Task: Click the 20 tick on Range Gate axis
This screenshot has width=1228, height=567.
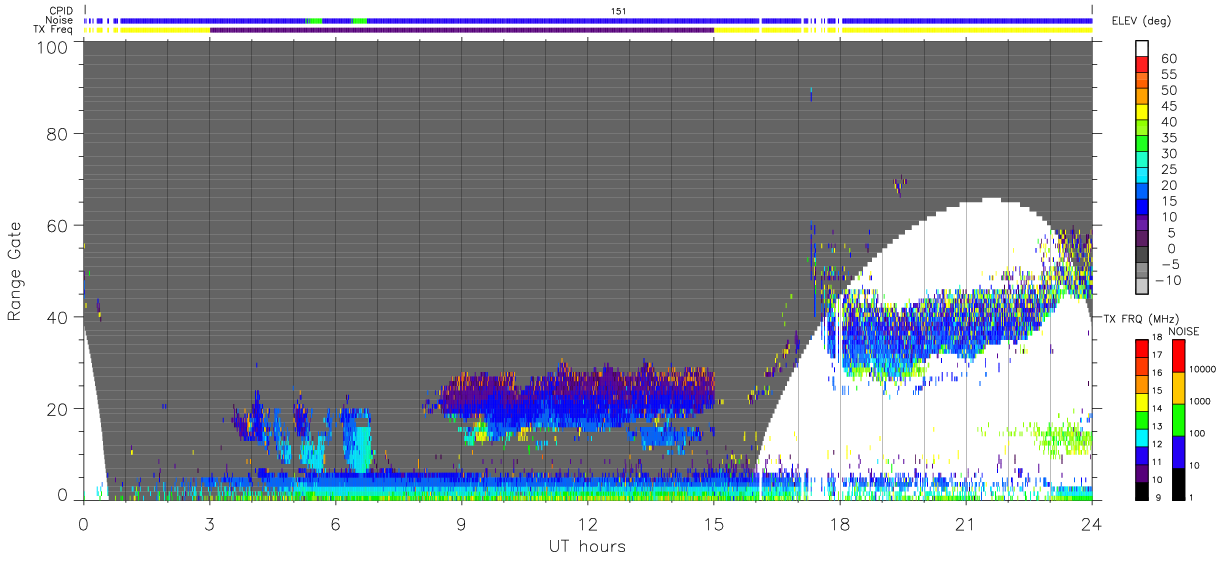Action: coord(57,409)
